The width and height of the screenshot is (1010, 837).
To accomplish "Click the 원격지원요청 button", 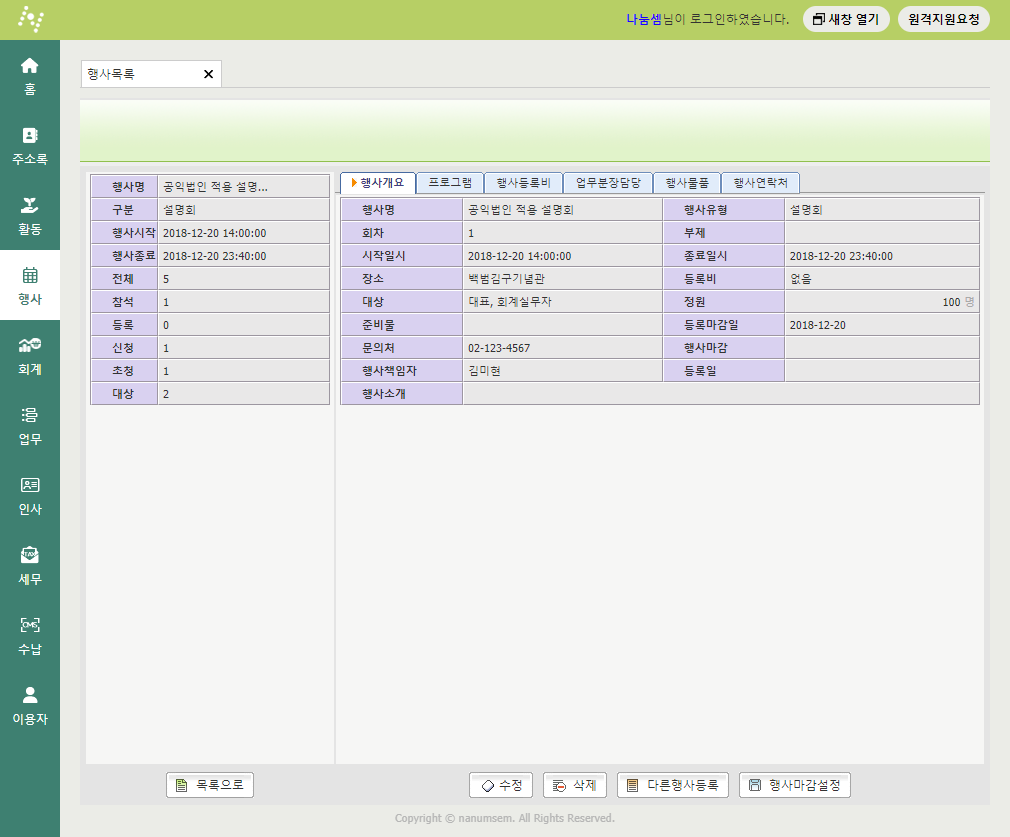I will [944, 19].
